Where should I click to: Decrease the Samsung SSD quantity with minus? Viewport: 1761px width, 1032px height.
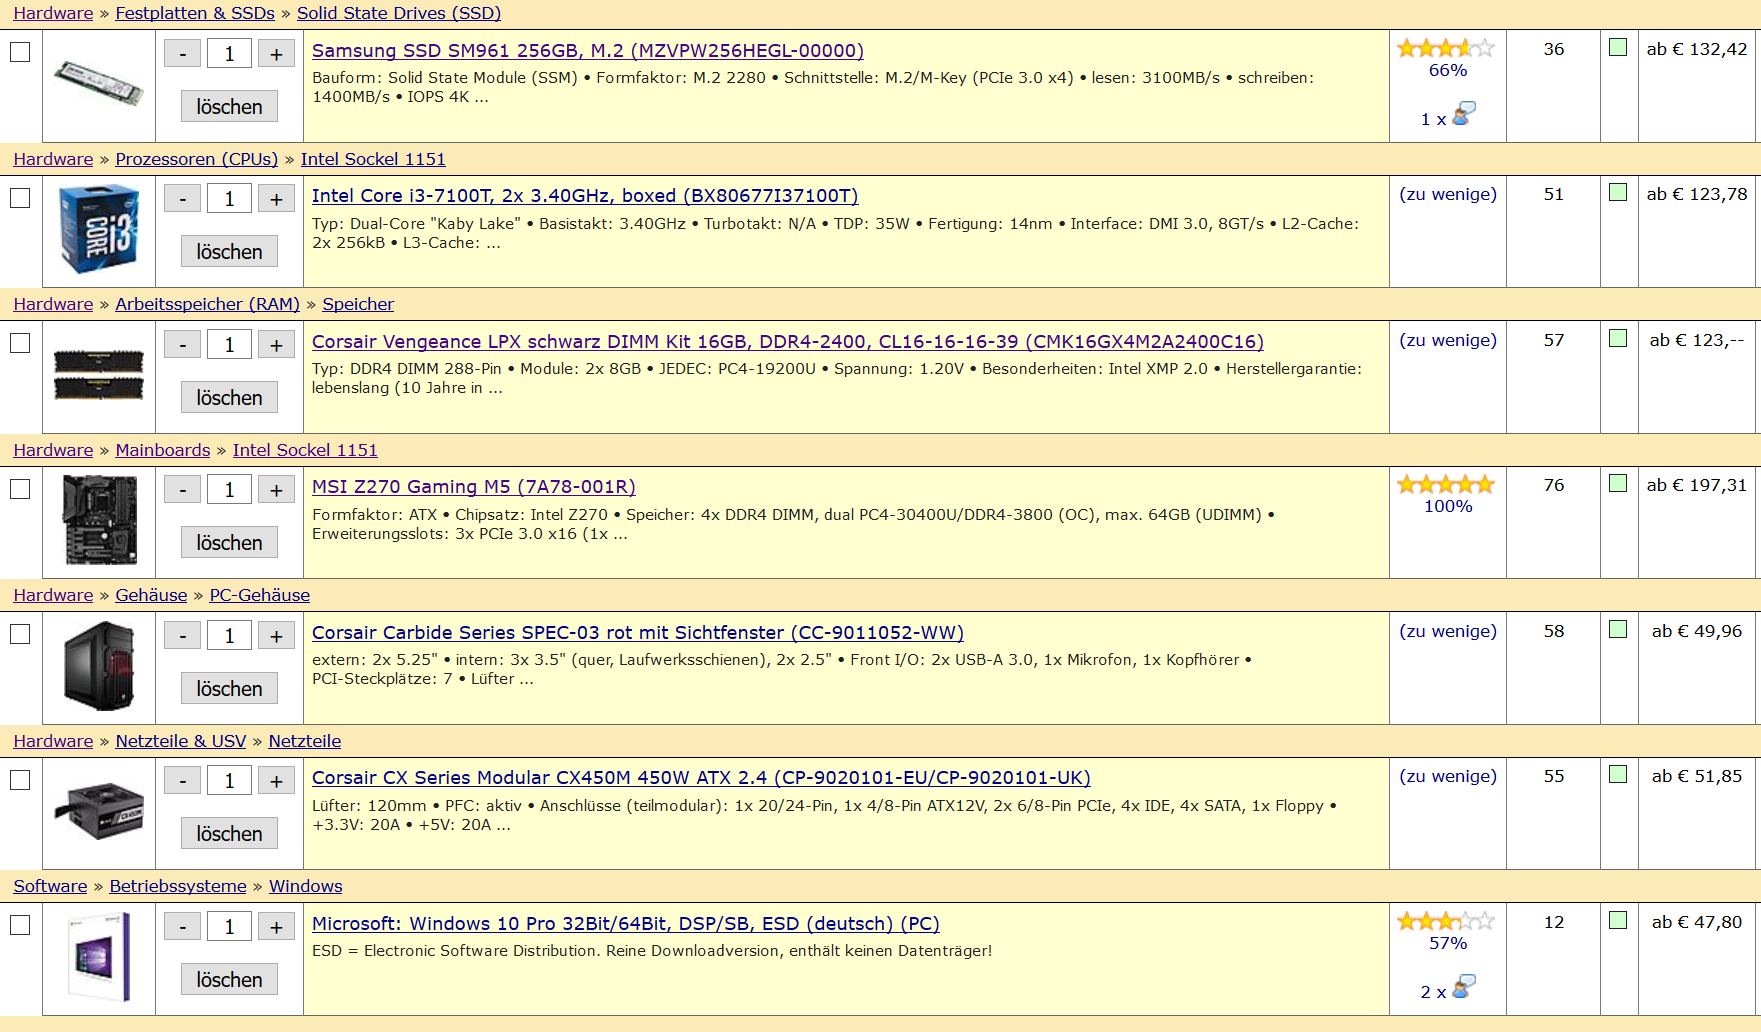pos(182,54)
